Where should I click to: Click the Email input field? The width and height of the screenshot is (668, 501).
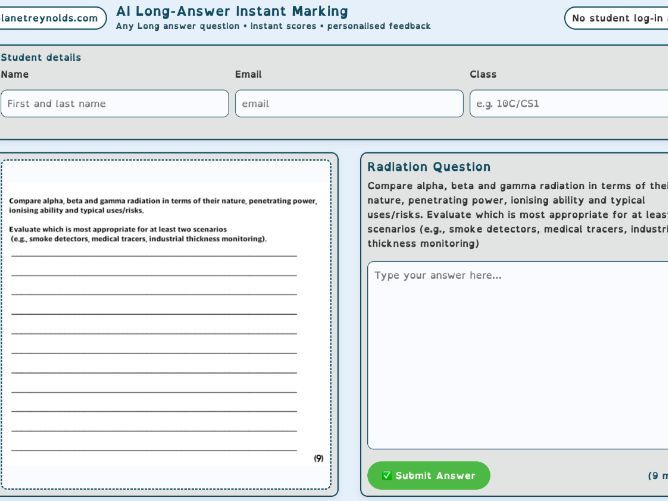pyautogui.click(x=349, y=104)
